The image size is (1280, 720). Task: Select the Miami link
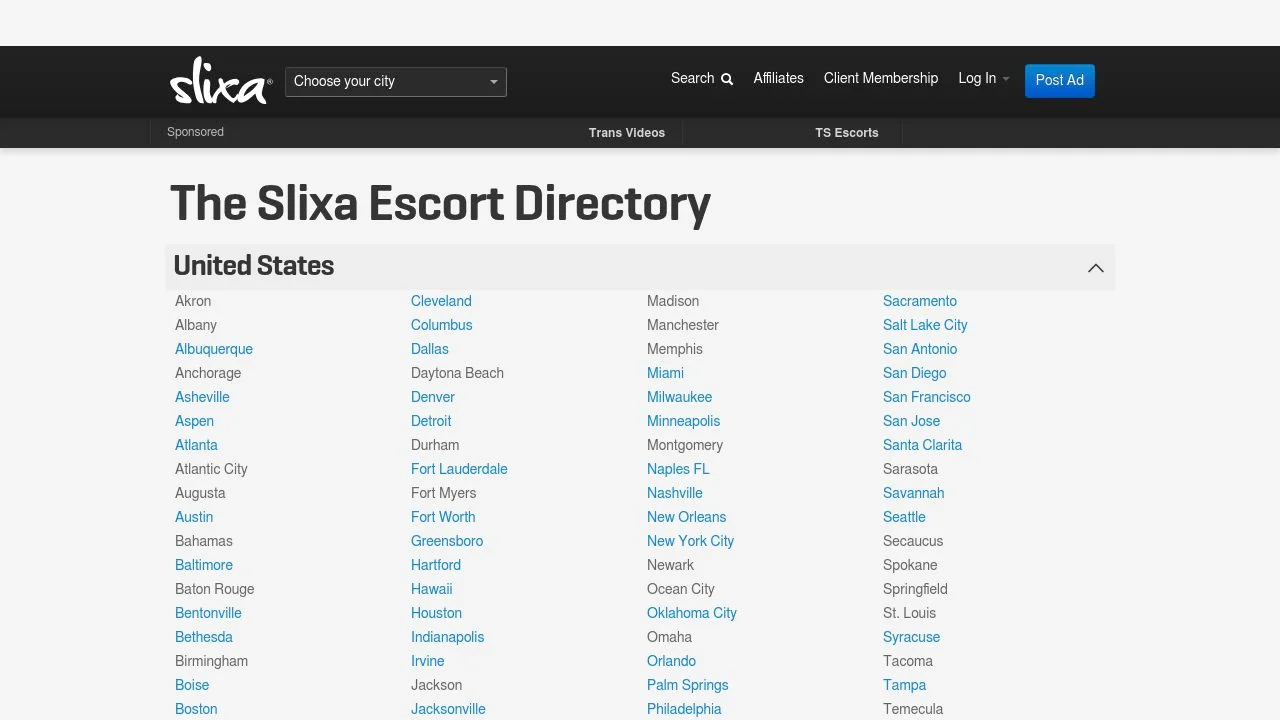[665, 373]
